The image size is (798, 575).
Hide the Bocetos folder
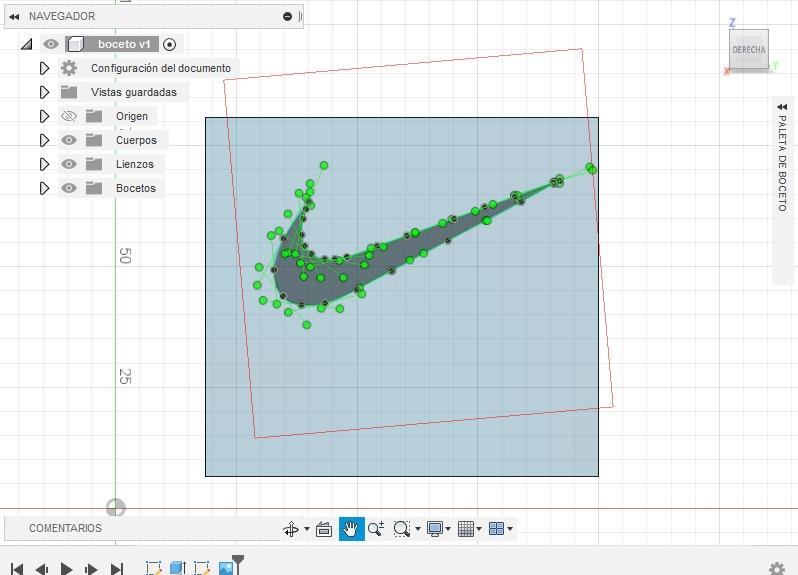click(69, 188)
